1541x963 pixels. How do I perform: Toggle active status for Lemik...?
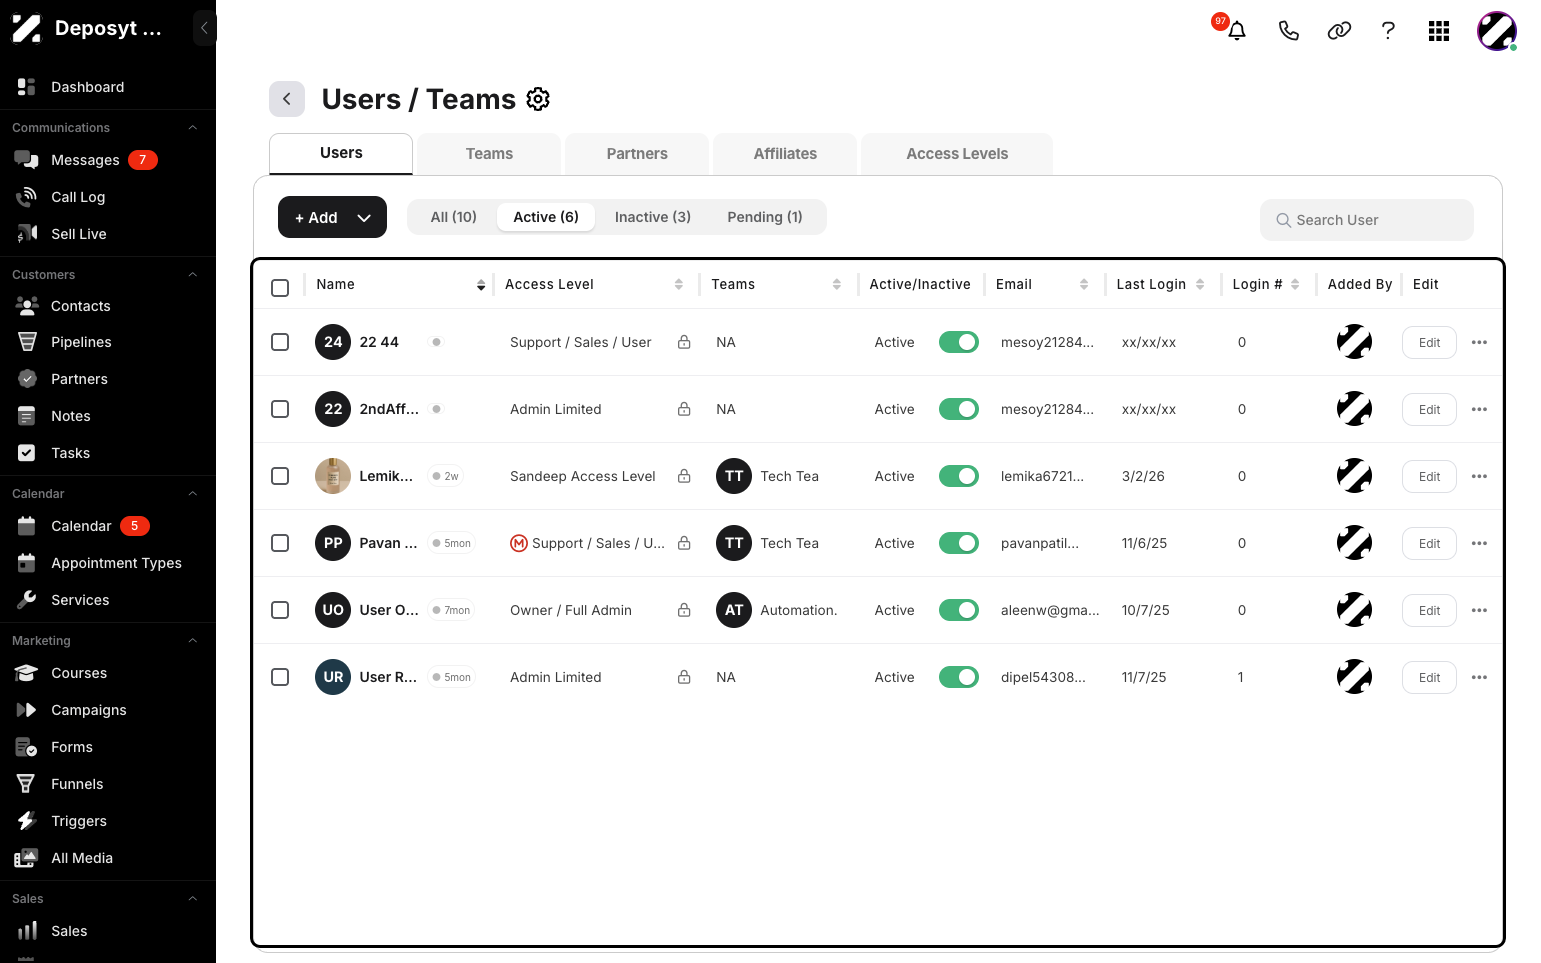click(x=959, y=476)
